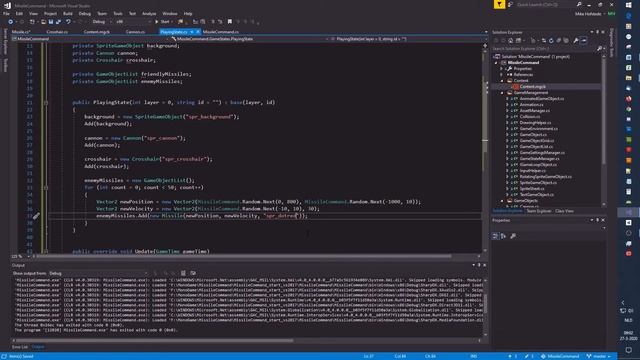The height and width of the screenshot is (360, 640).
Task: Click the yellow feedback filter icon
Action: (x=499, y=4)
